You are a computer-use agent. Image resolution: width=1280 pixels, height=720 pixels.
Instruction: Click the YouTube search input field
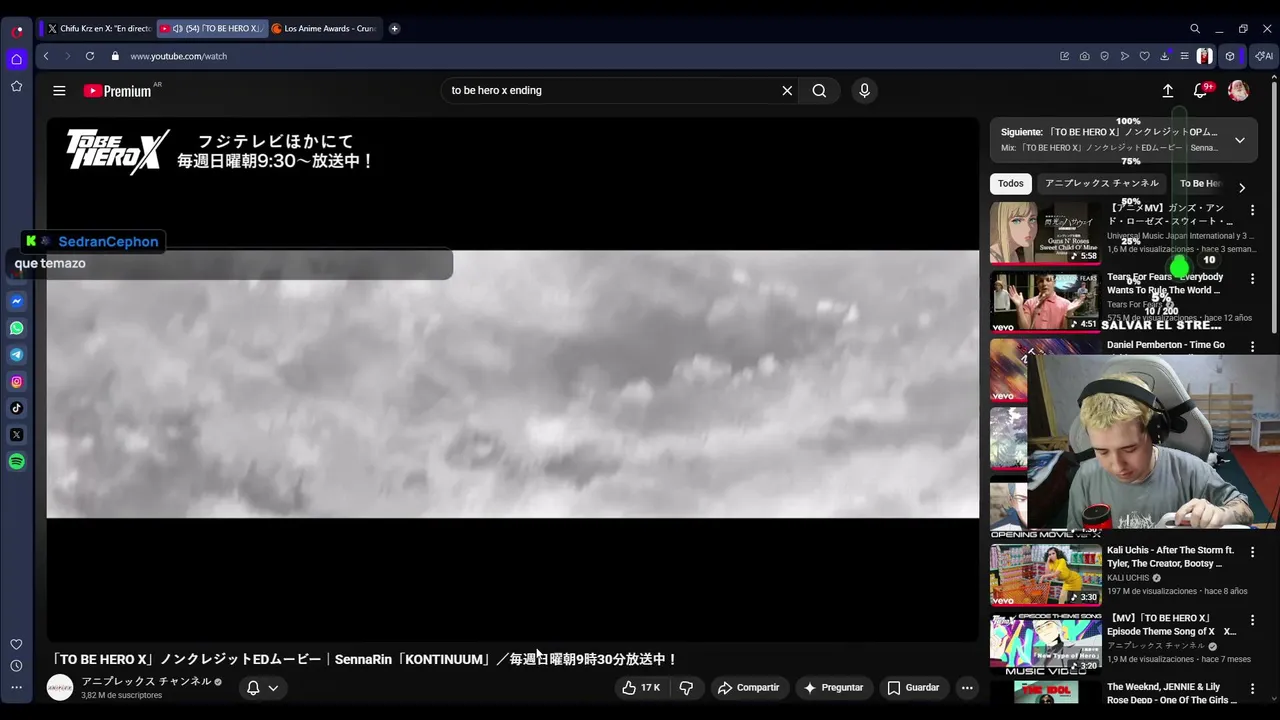610,90
